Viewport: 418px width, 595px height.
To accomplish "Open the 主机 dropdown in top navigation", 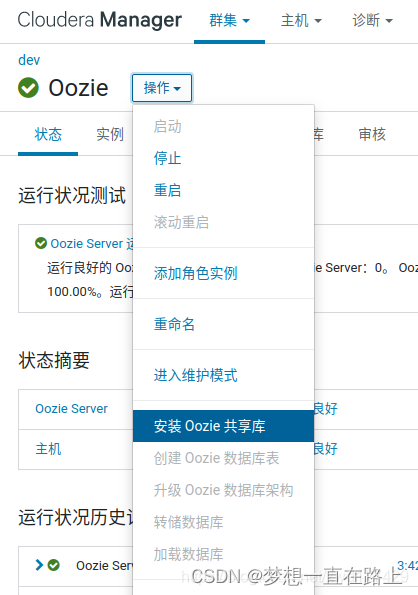I will pyautogui.click(x=301, y=20).
